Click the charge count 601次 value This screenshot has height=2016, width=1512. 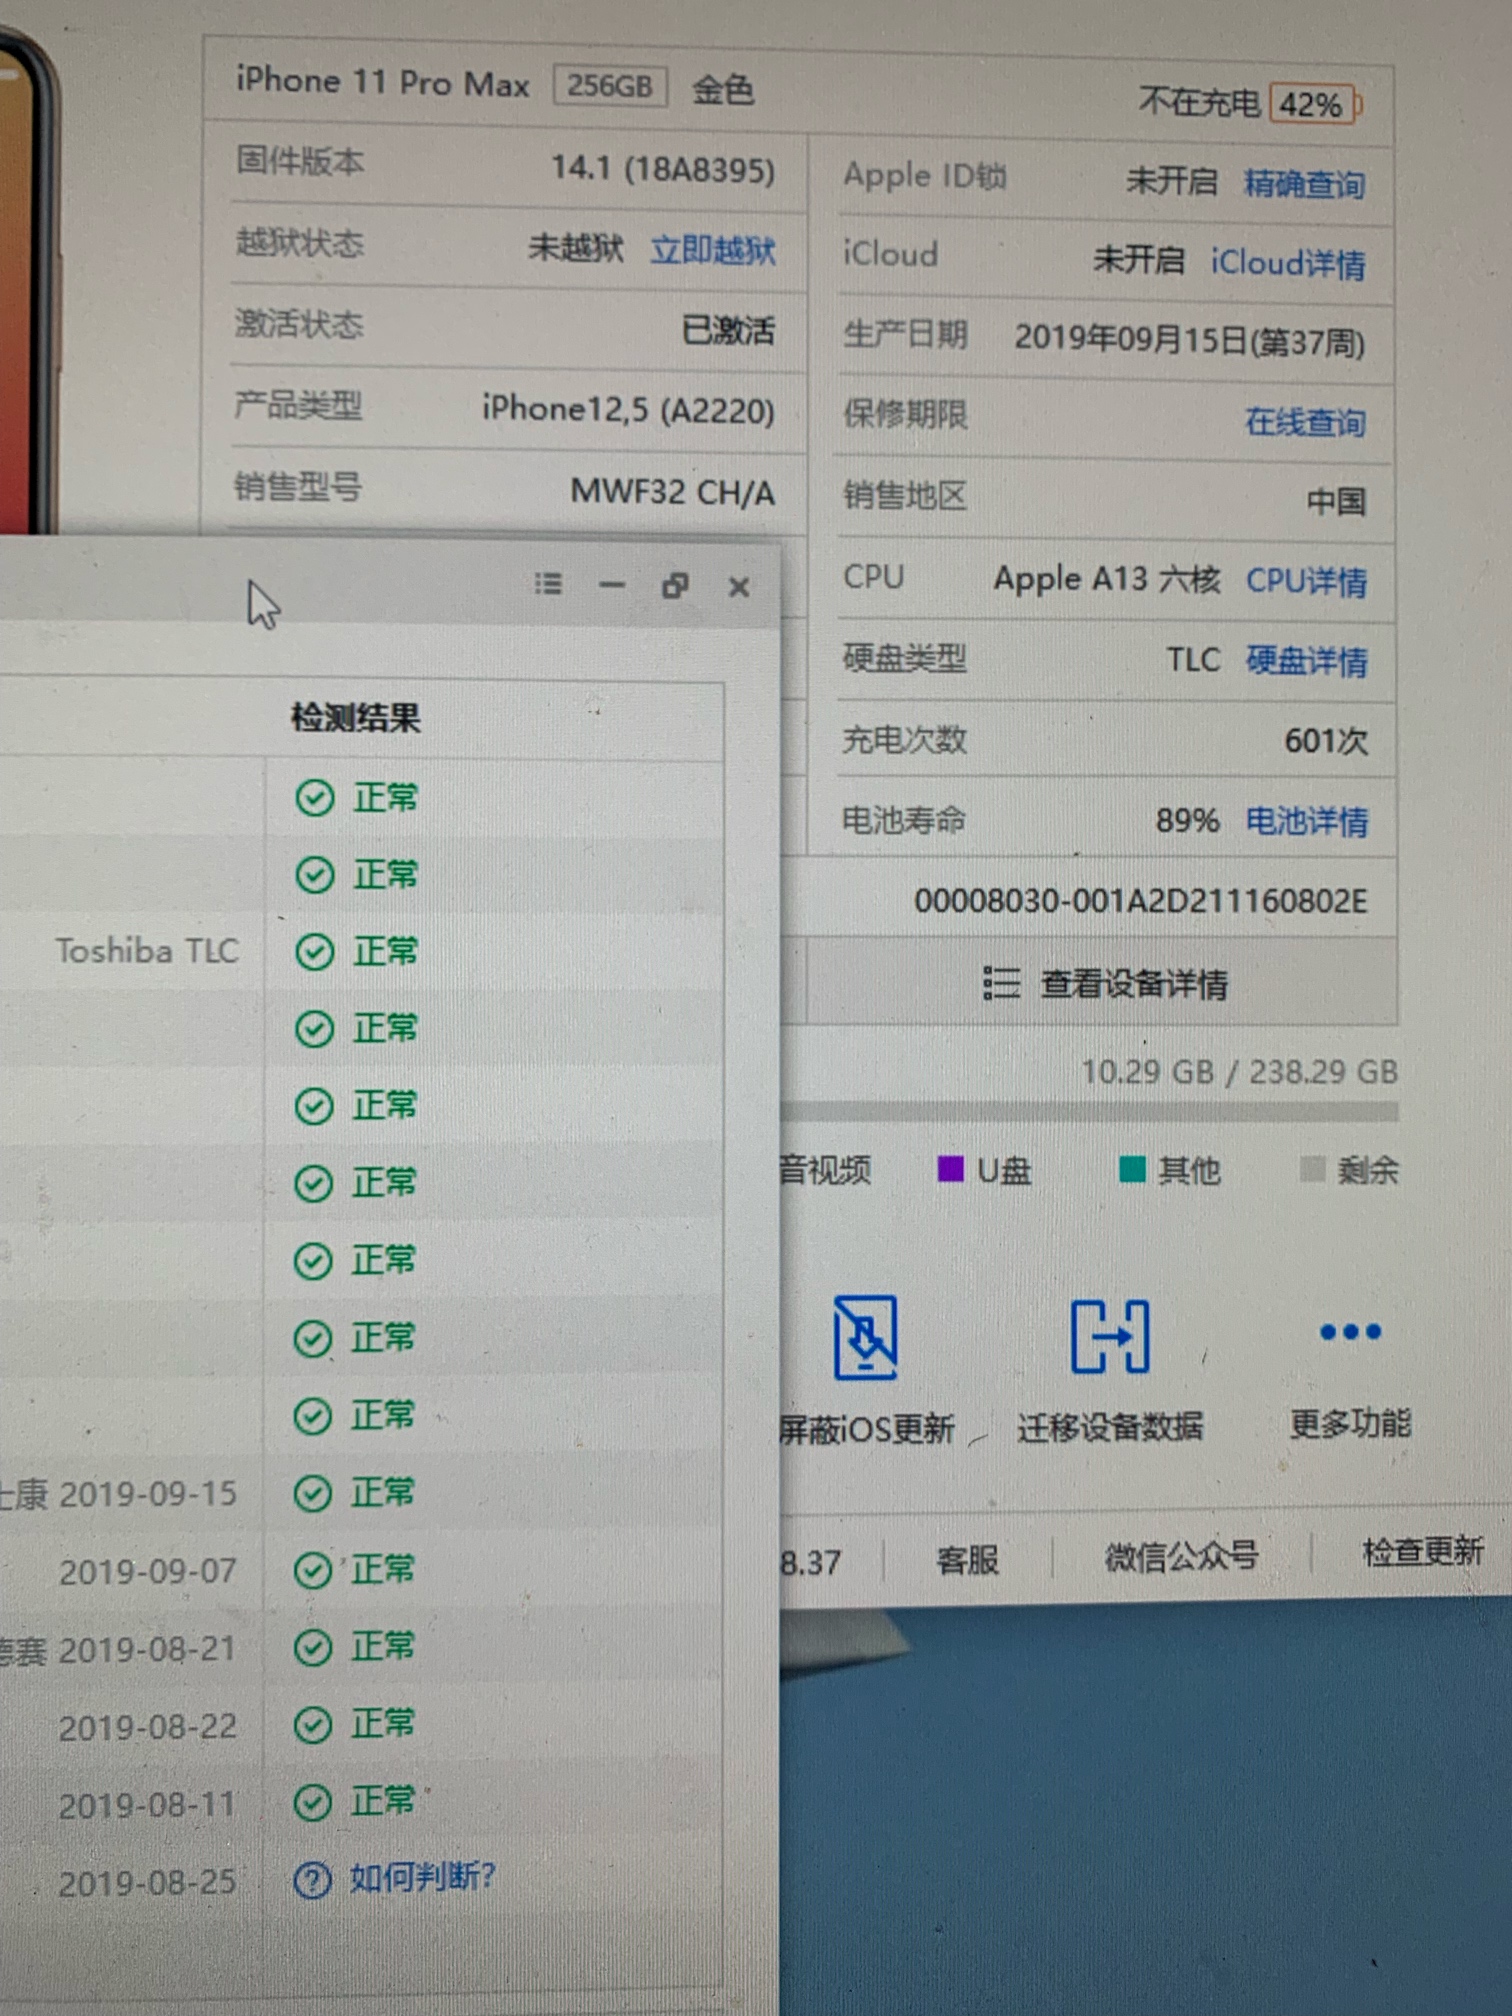tap(1326, 741)
